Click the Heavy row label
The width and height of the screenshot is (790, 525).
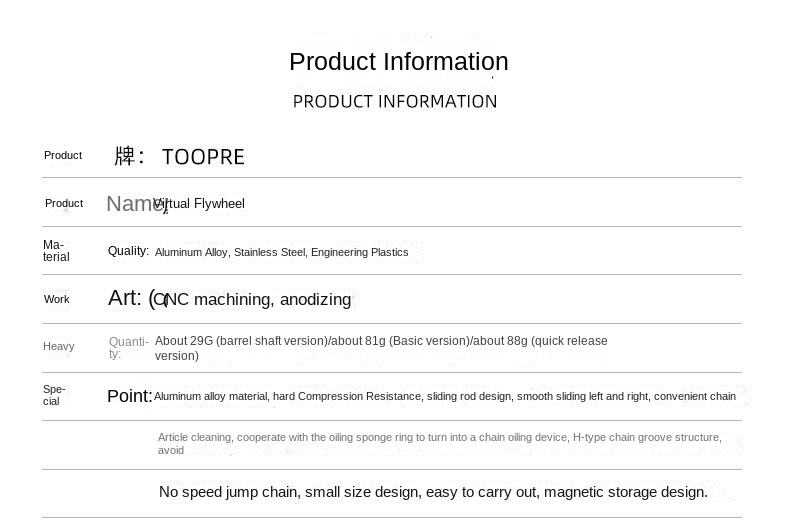tap(58, 347)
